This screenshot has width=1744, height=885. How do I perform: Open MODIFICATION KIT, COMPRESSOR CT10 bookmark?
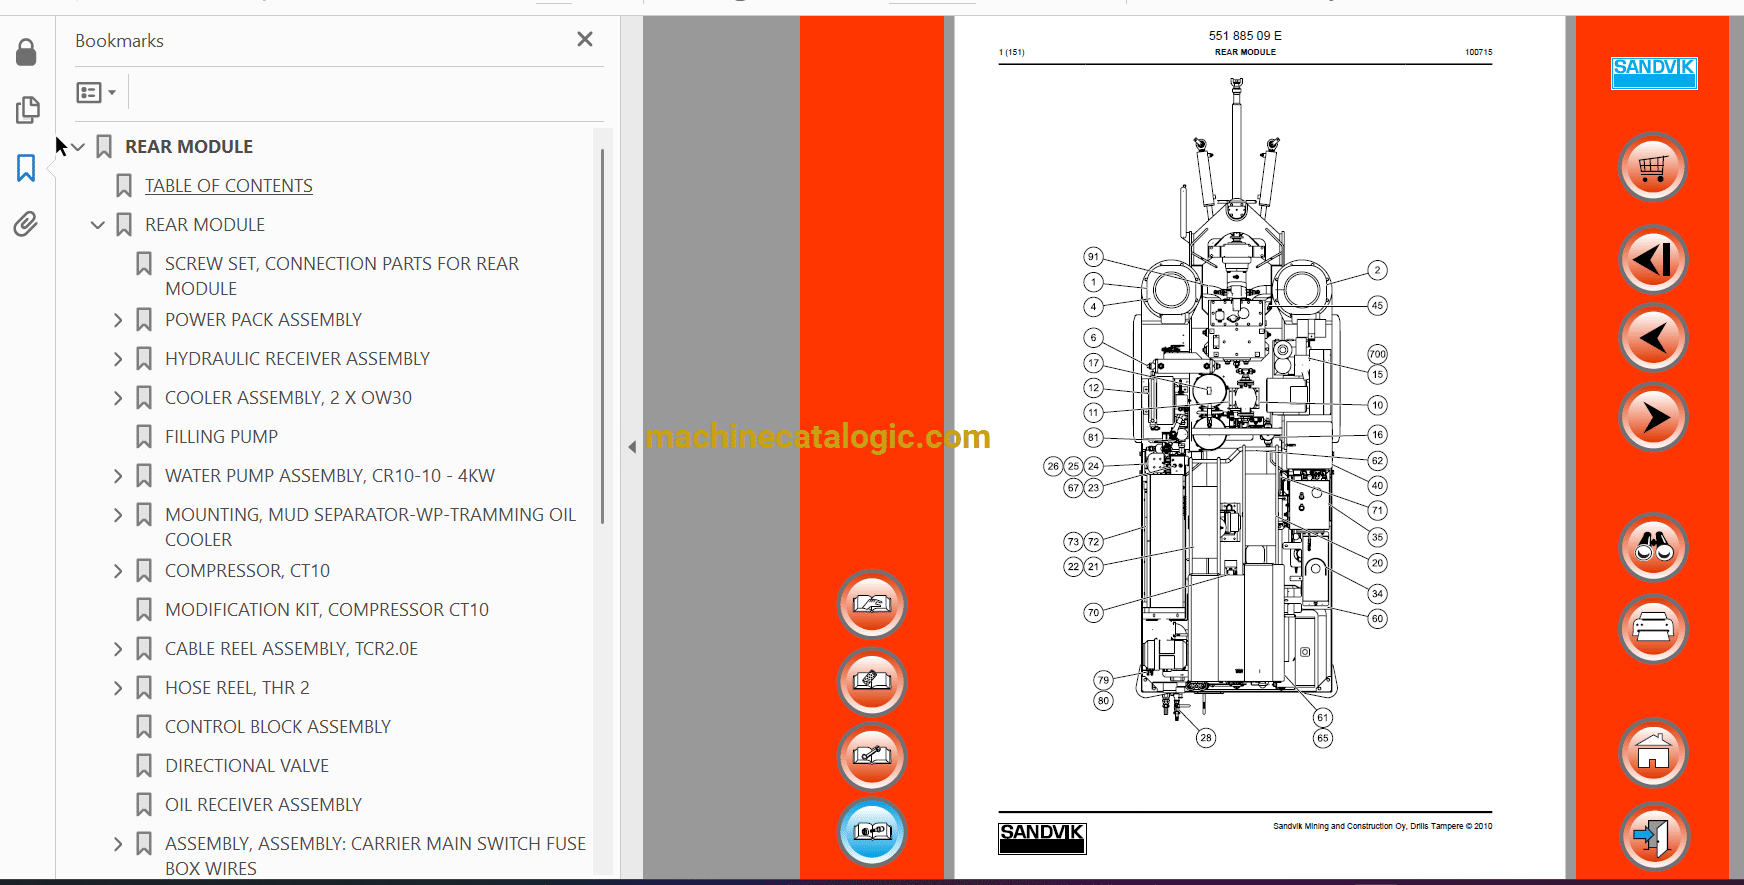[327, 610]
